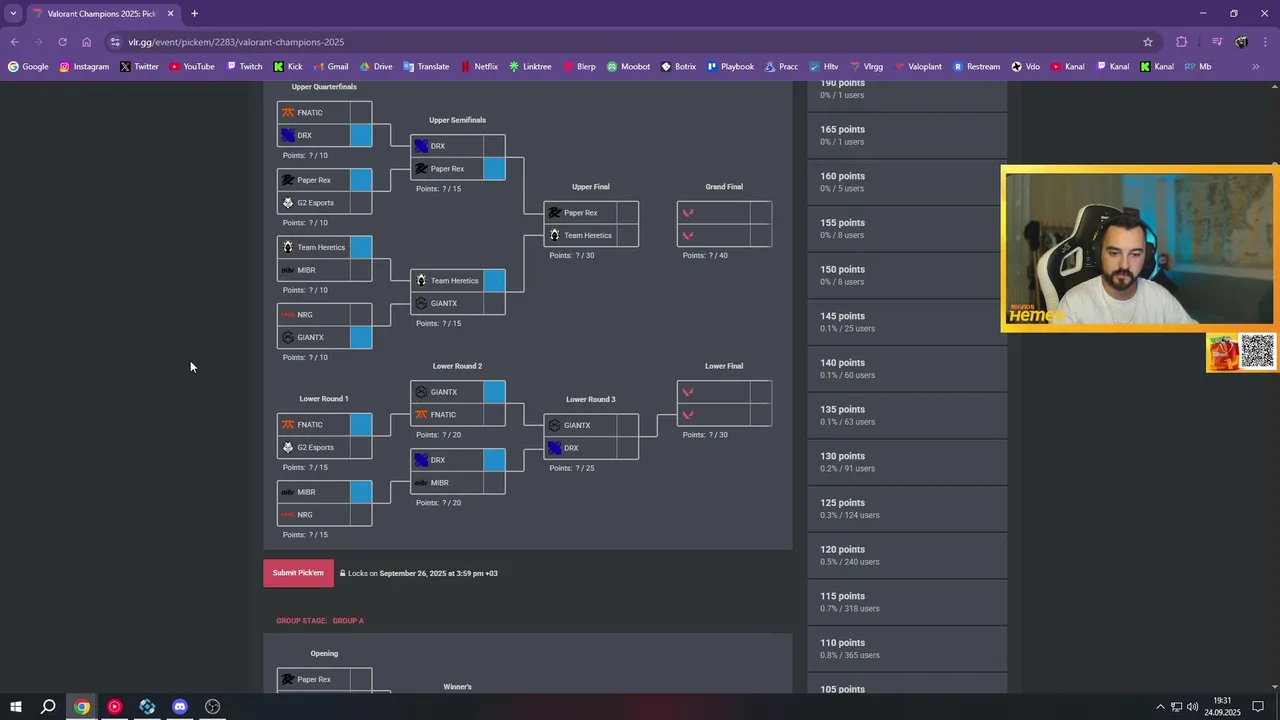The height and width of the screenshot is (720, 1280).
Task: Open the Windows notification center icon
Action: pos(1258,707)
